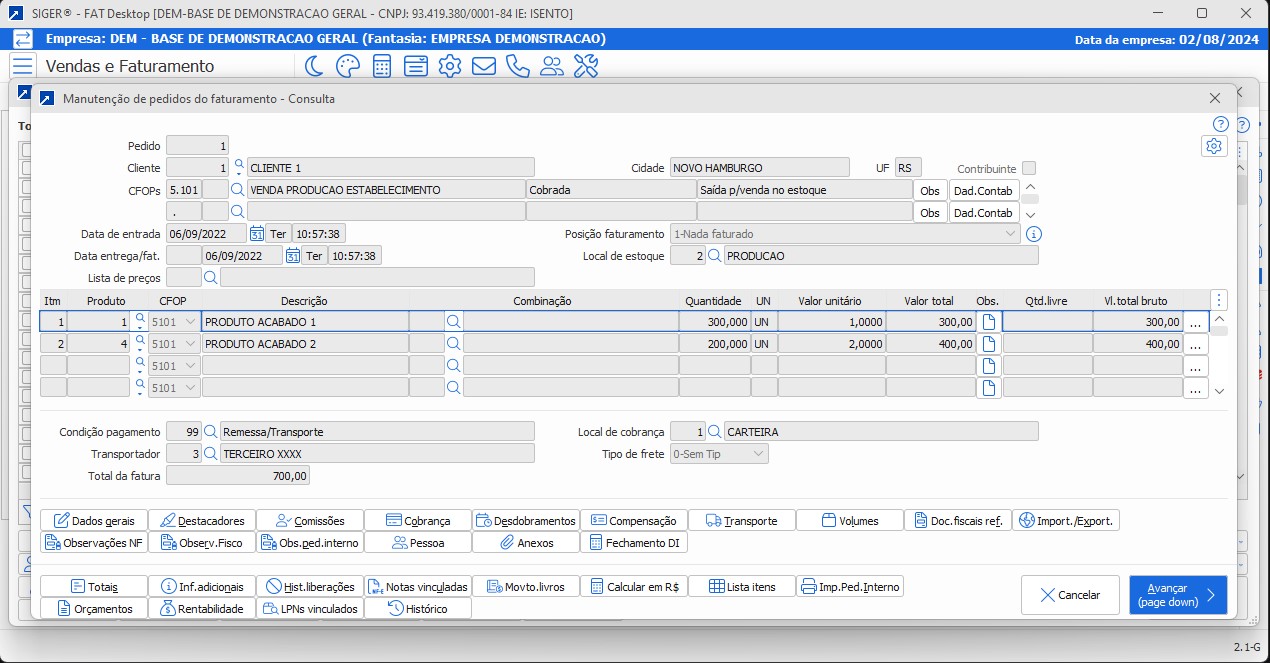1270x663 pixels.
Task: Click the Observation document icon for item 1
Action: pyautogui.click(x=988, y=321)
